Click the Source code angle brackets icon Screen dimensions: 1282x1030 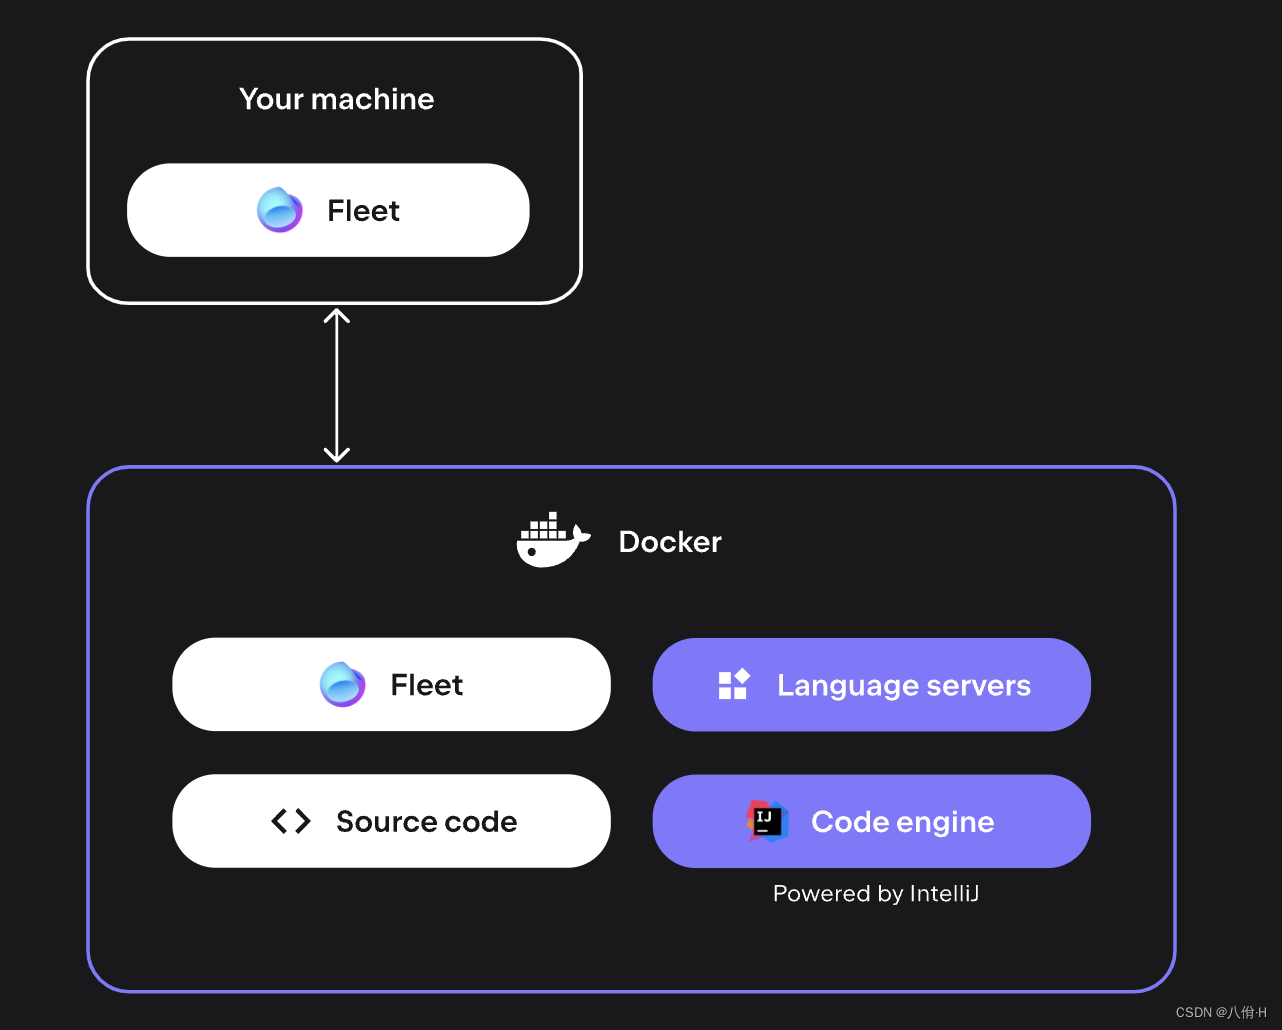pyautogui.click(x=291, y=821)
